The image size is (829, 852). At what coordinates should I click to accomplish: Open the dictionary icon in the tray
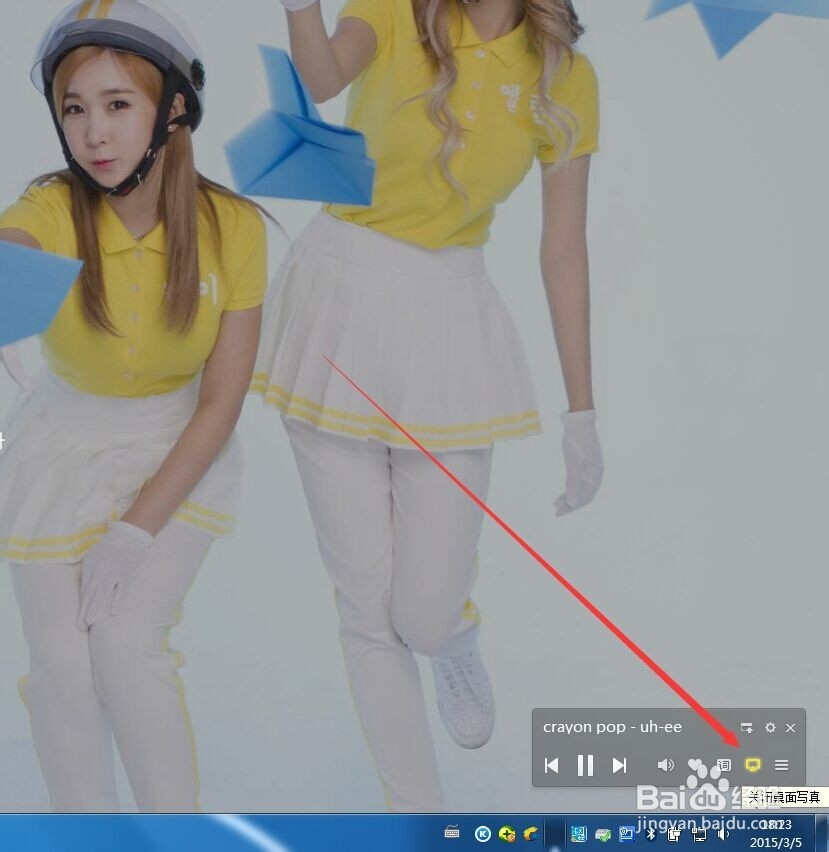click(578, 835)
